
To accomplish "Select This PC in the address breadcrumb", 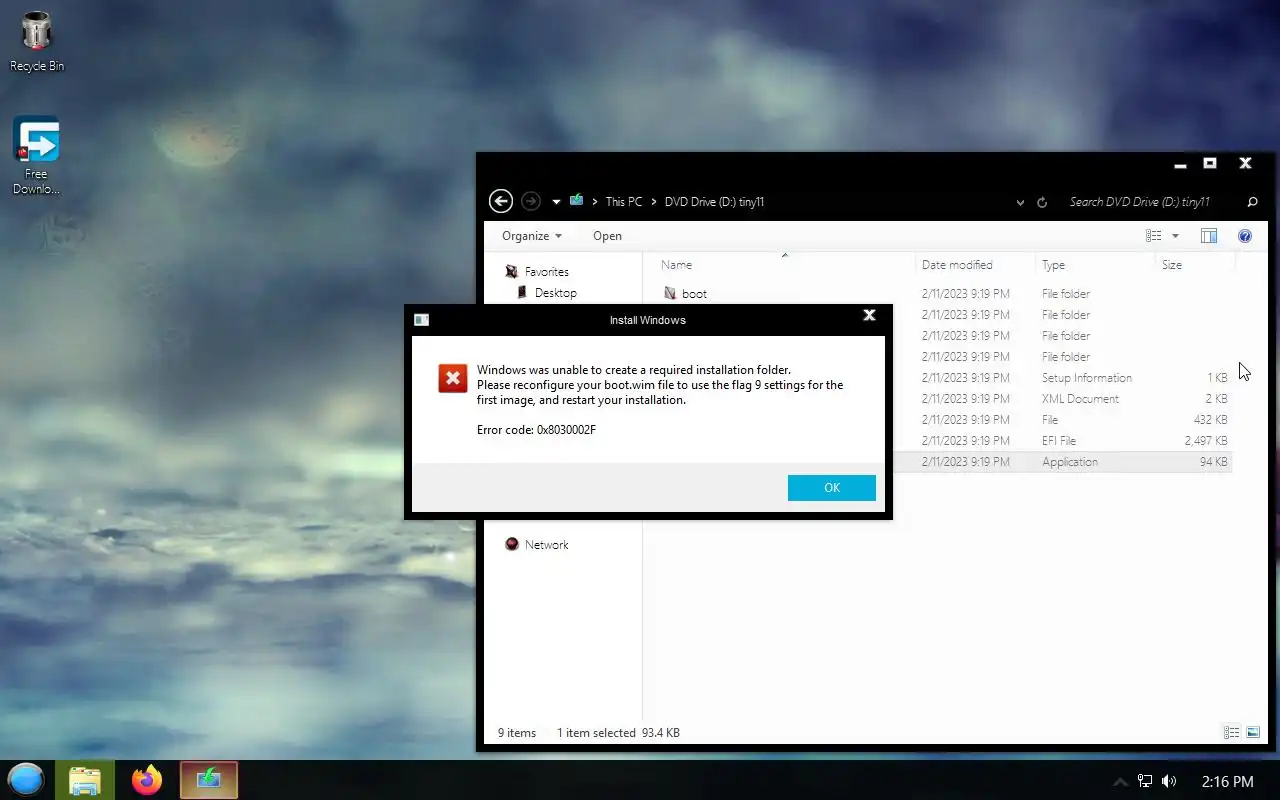I will pos(624,202).
